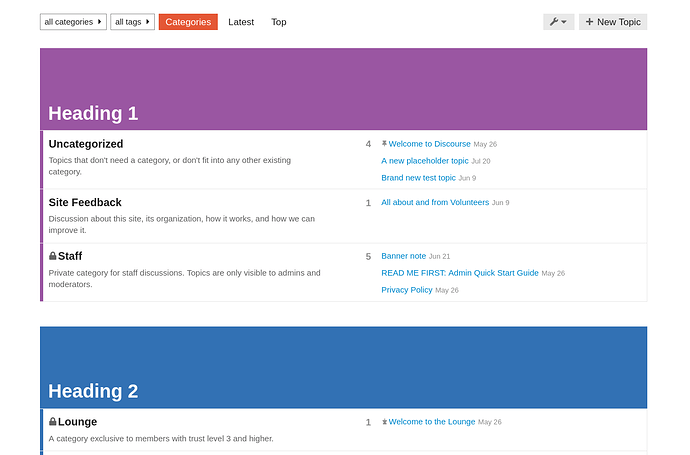Select the Categories tab

pos(188,22)
